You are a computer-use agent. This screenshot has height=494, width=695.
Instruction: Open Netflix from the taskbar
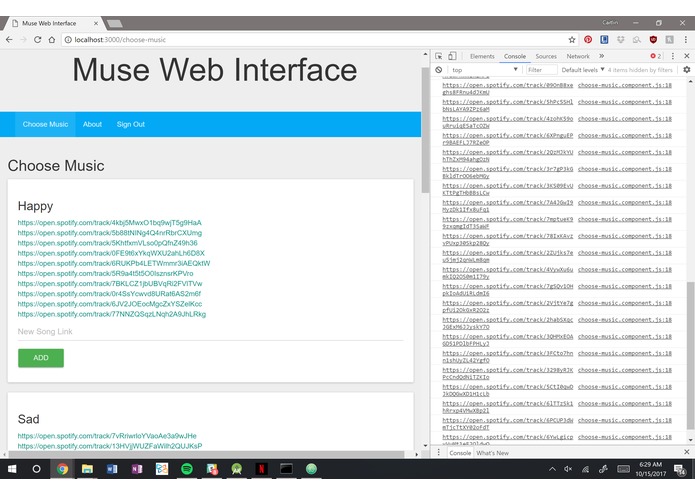pos(262,469)
